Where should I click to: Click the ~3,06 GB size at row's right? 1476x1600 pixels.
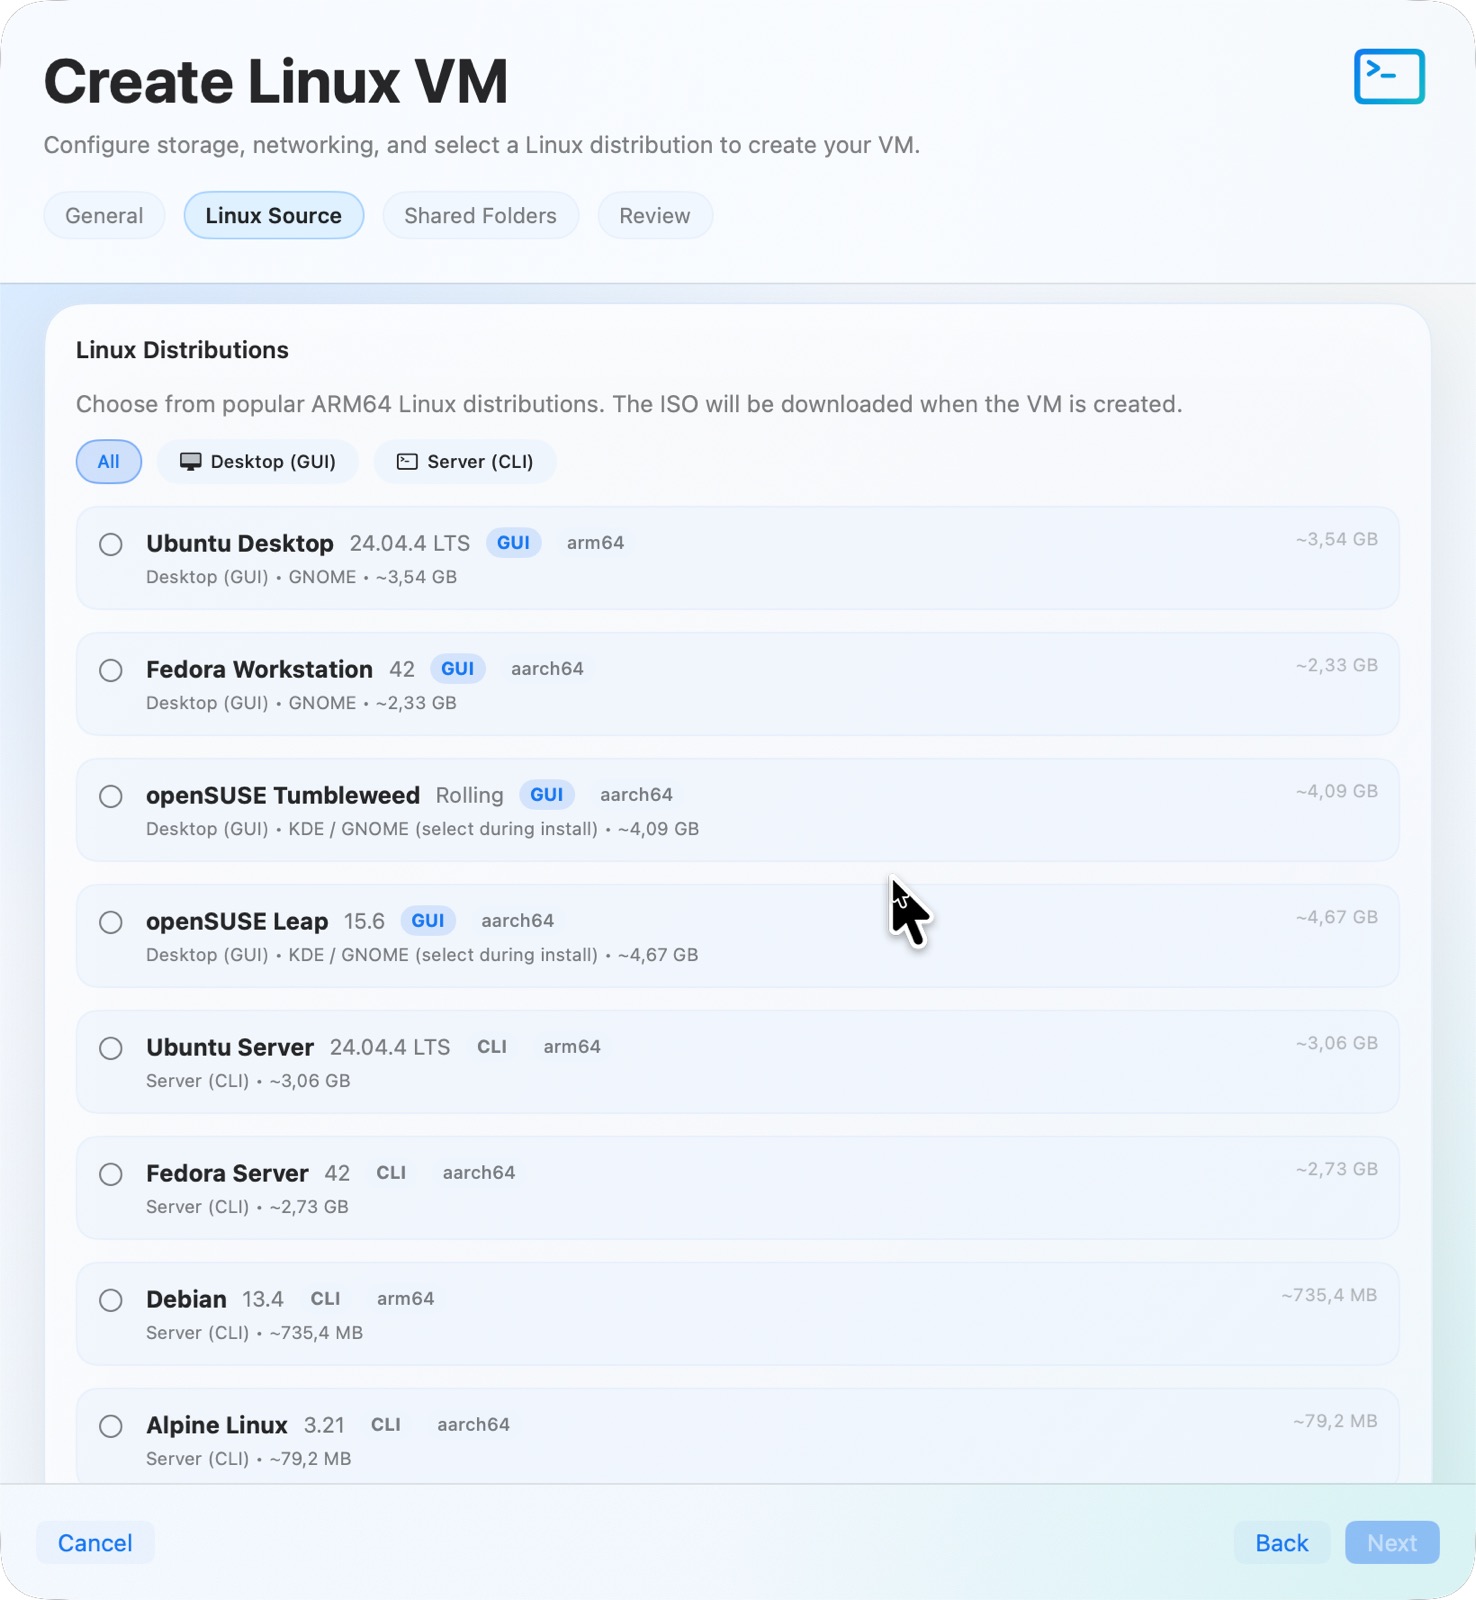tap(1336, 1043)
